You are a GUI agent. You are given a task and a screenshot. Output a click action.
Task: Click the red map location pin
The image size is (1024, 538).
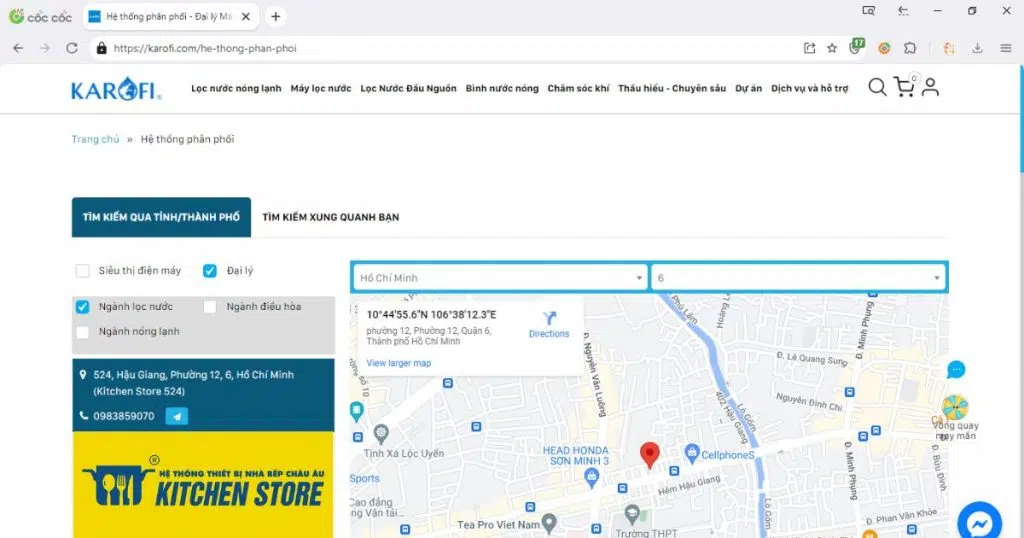(650, 455)
